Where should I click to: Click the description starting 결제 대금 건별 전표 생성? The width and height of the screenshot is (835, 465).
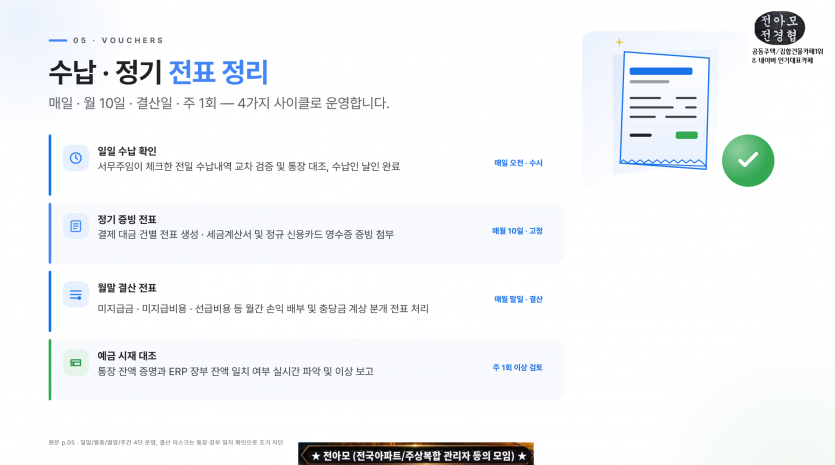coord(245,235)
